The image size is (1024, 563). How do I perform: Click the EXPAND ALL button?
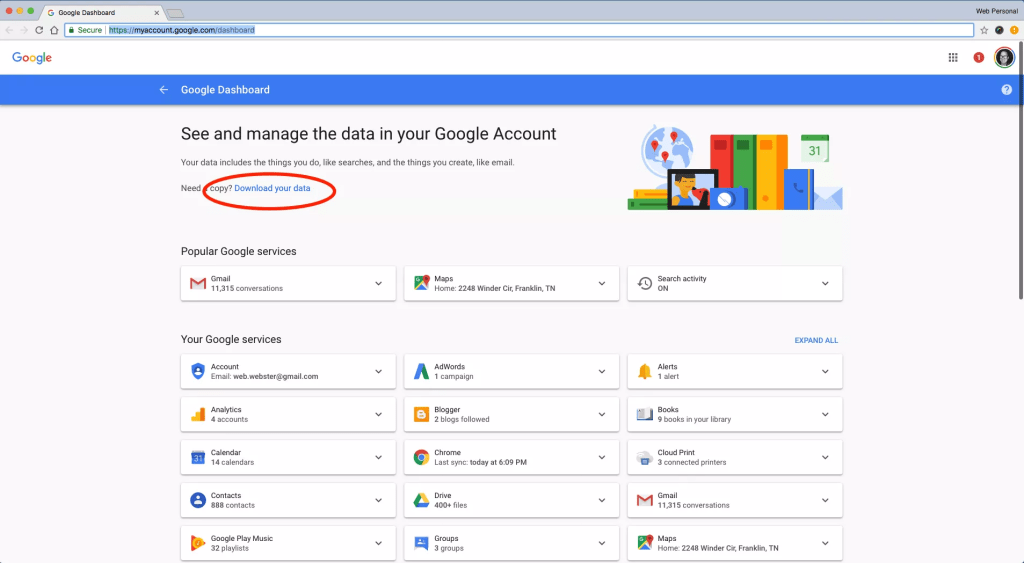click(816, 340)
